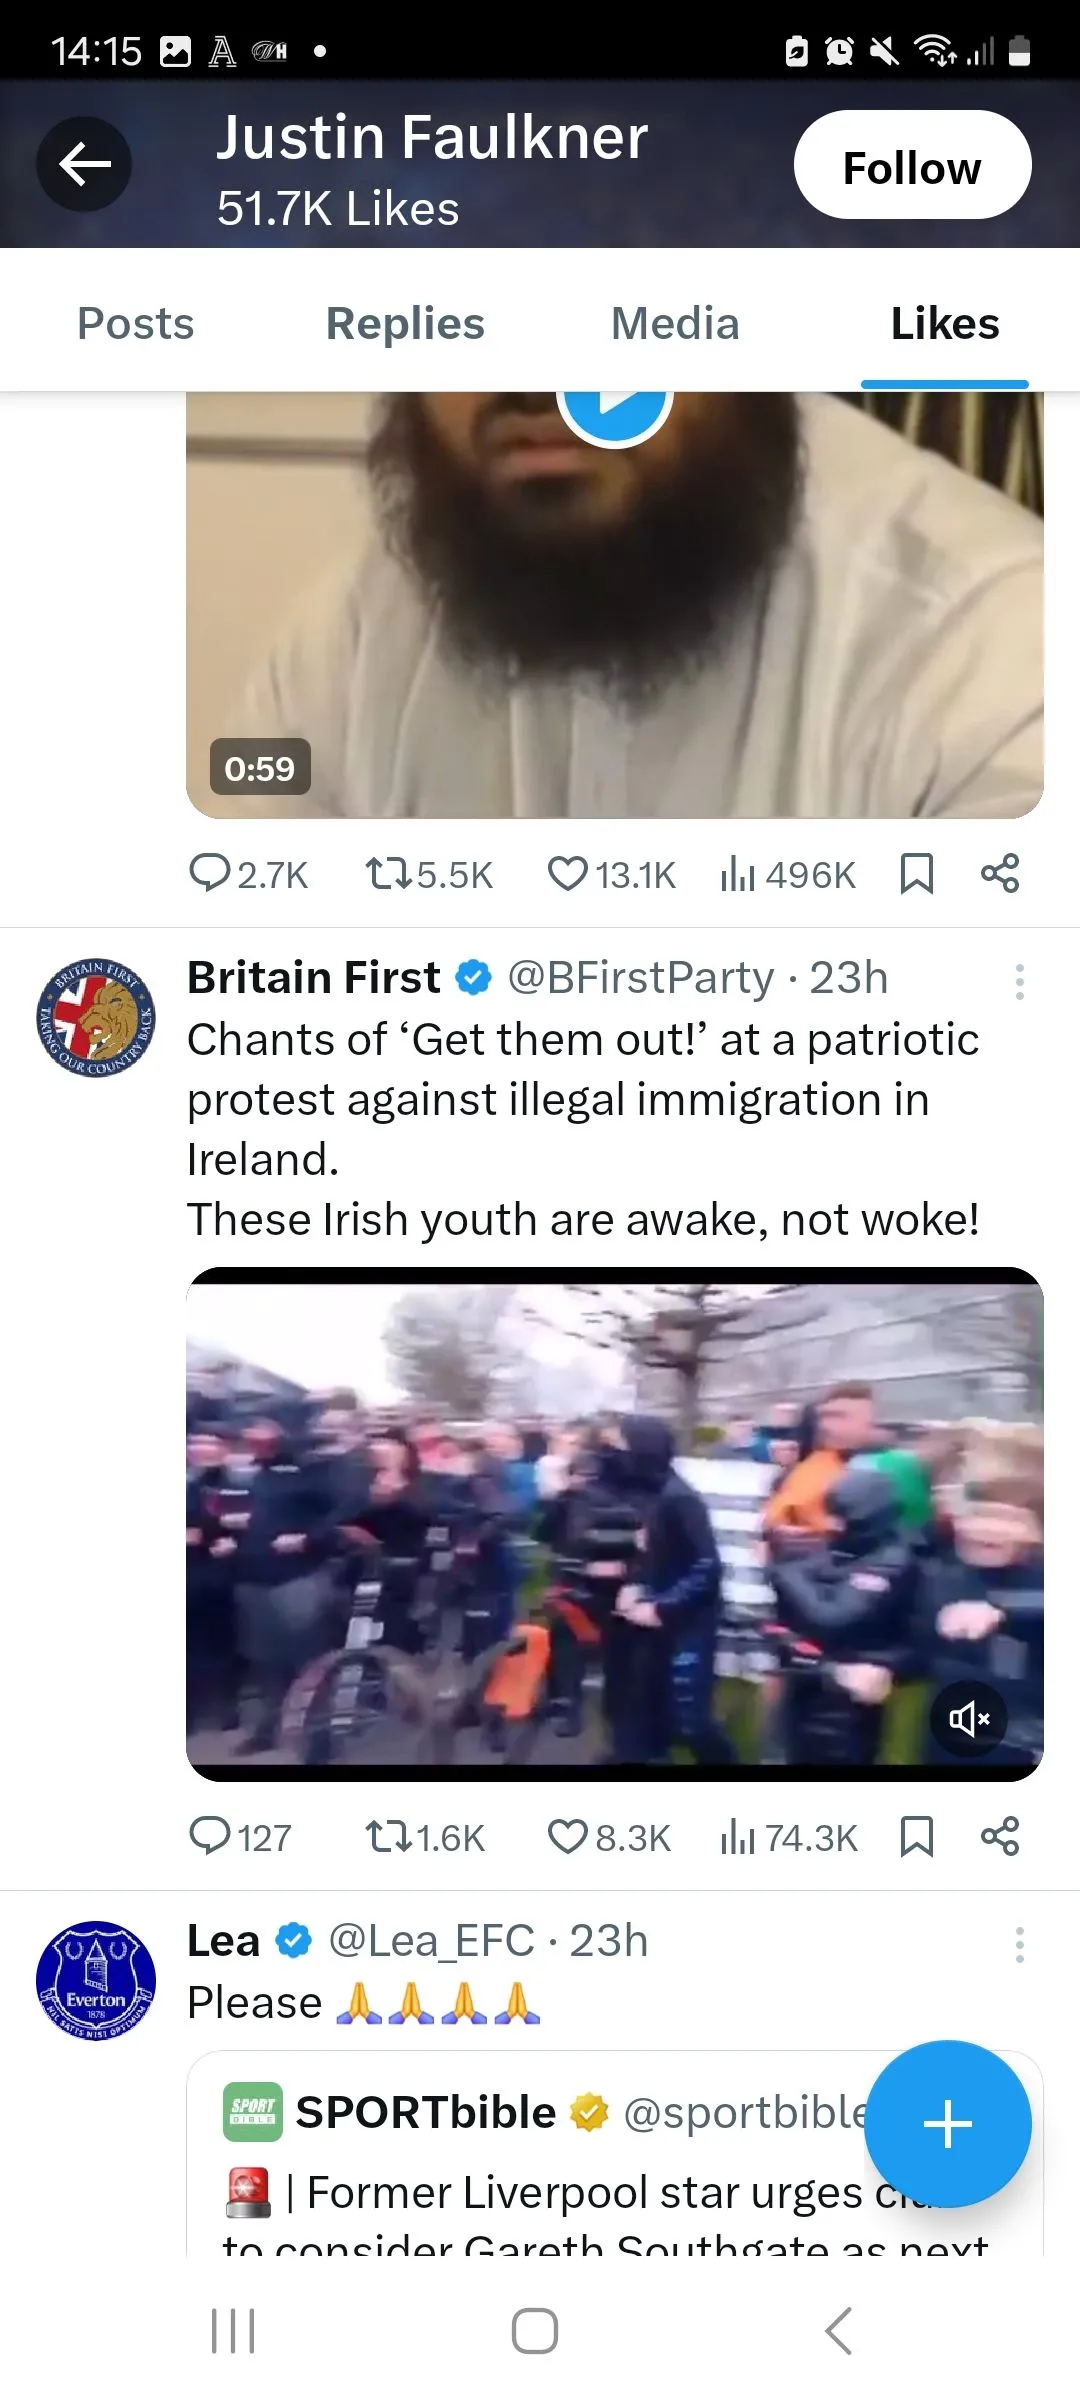The height and width of the screenshot is (2400, 1080).
Task: Bookmark the post with 496K views
Action: (x=916, y=874)
